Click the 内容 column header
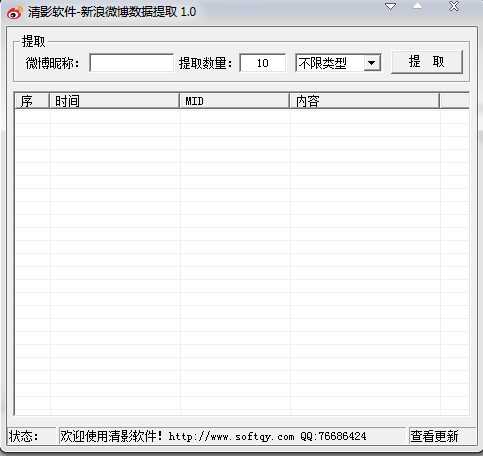 point(365,101)
